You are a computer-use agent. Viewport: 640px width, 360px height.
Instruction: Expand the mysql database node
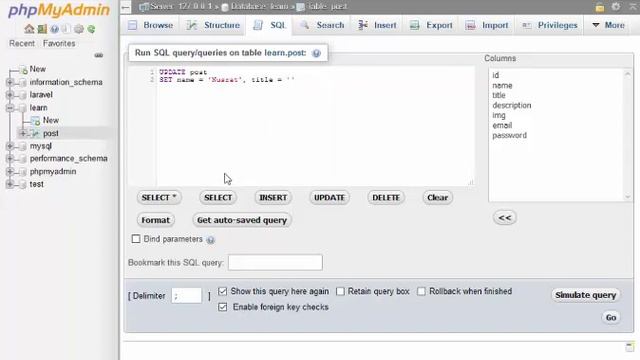10,146
